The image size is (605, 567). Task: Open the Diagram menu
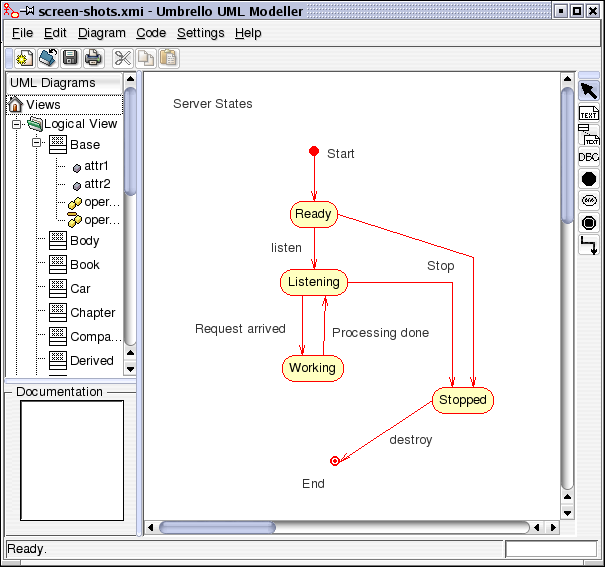[102, 33]
